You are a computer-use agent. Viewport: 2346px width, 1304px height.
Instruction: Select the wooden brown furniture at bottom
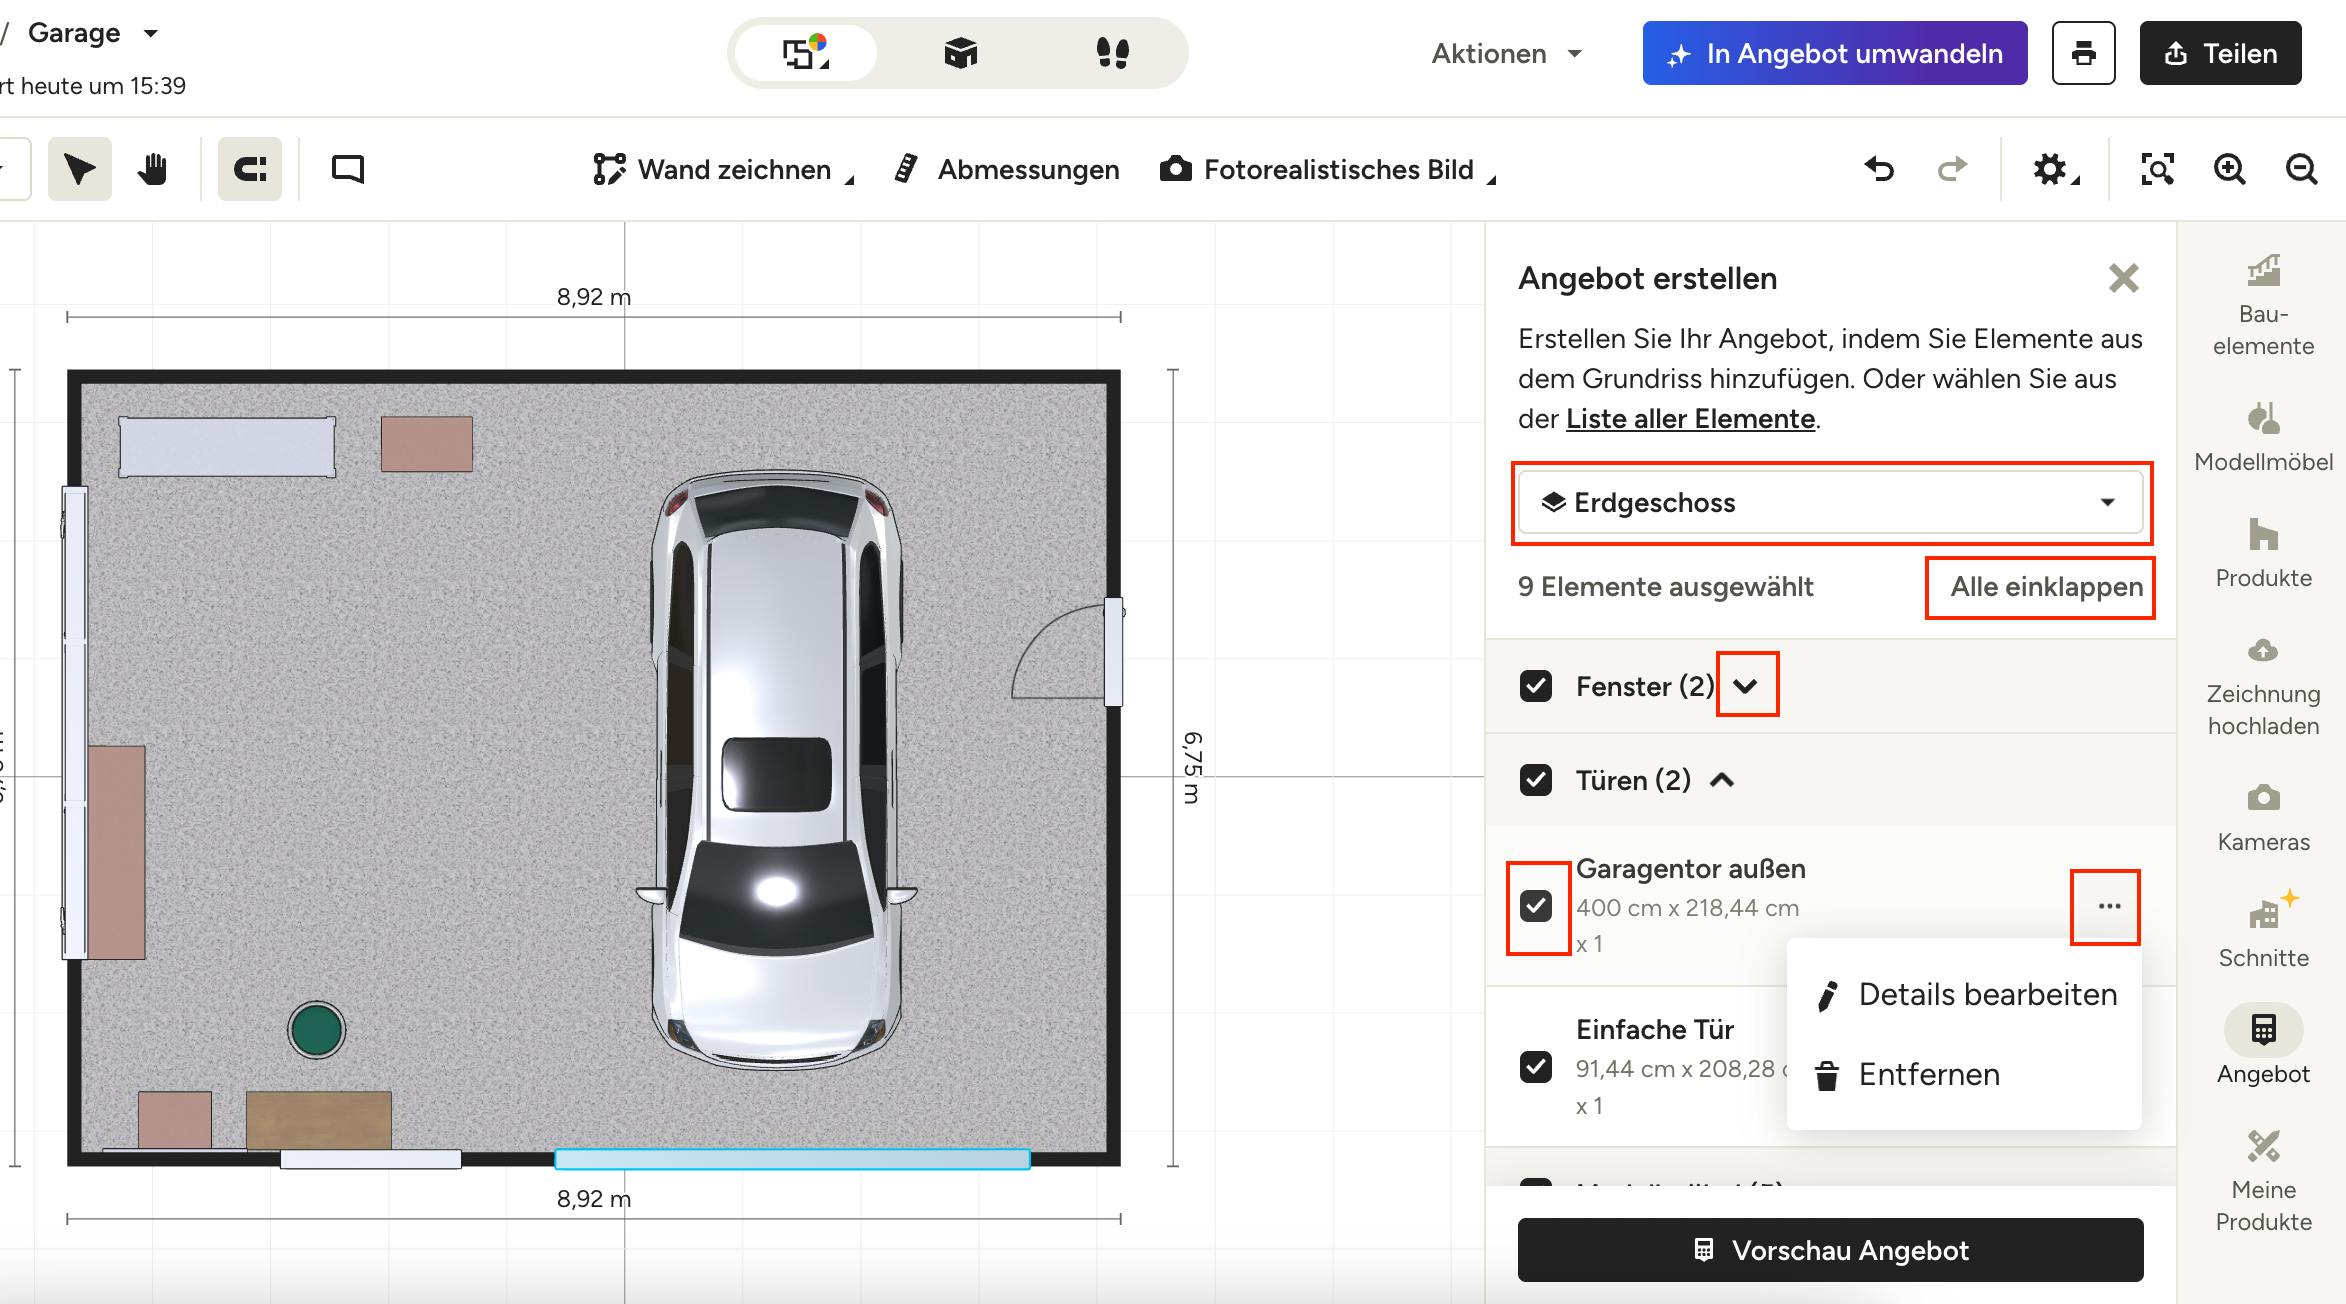point(318,1120)
